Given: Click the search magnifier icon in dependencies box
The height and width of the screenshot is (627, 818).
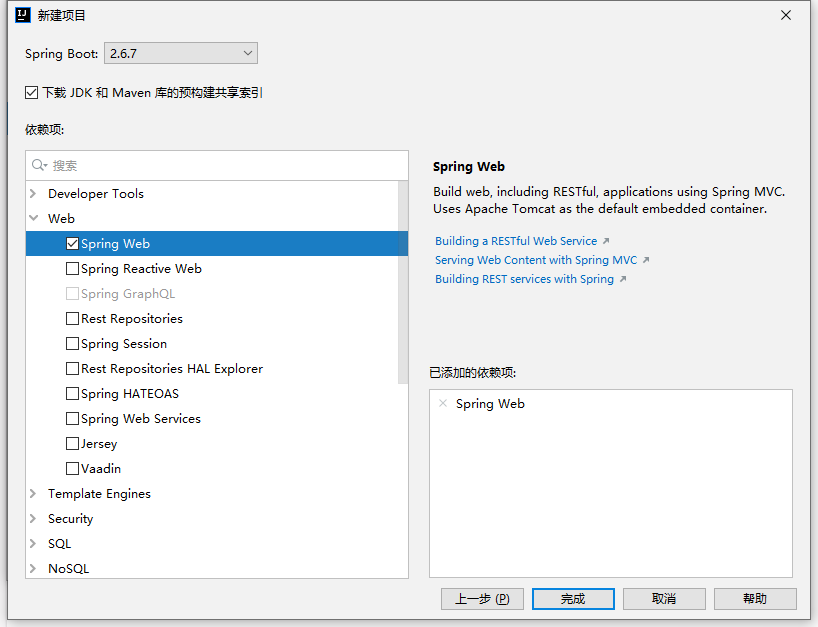Looking at the screenshot, I should pyautogui.click(x=39, y=165).
